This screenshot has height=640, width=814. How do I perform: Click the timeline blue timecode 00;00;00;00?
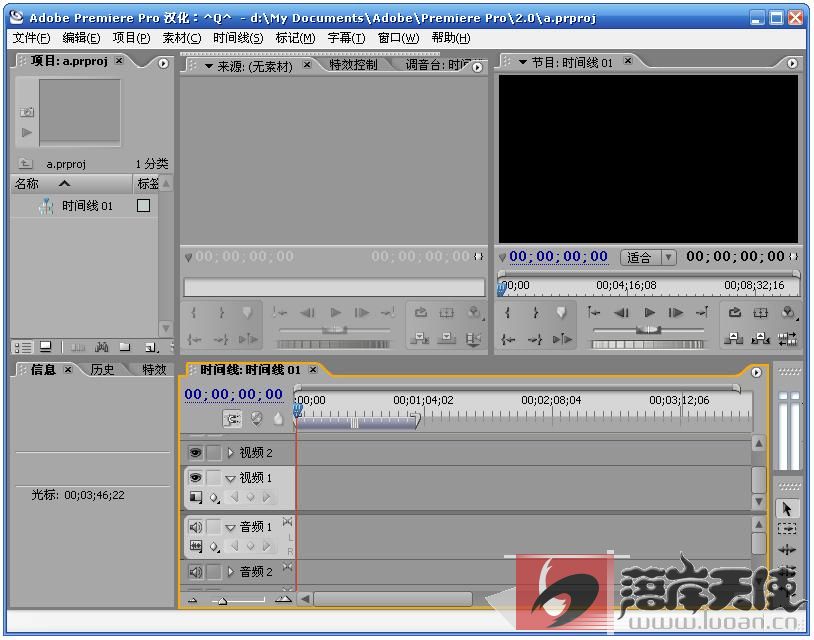pos(234,394)
